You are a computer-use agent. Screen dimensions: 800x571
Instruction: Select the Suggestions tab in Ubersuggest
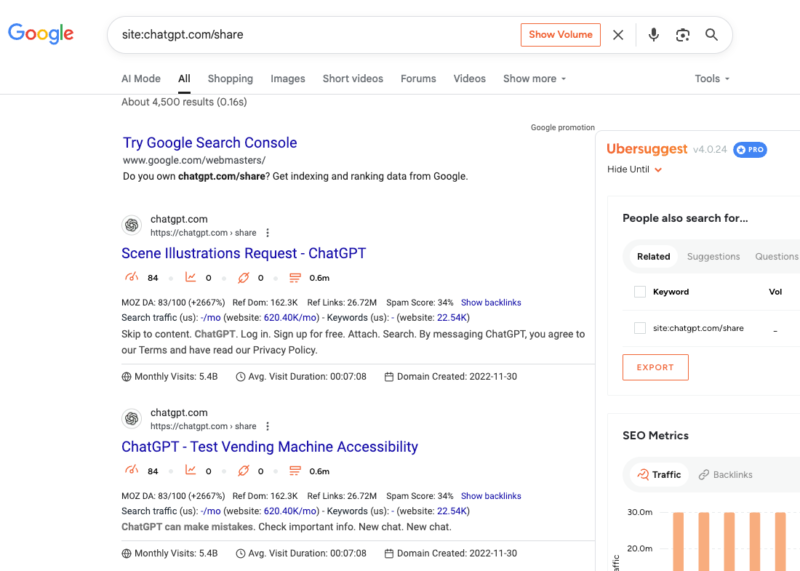pyautogui.click(x=713, y=256)
